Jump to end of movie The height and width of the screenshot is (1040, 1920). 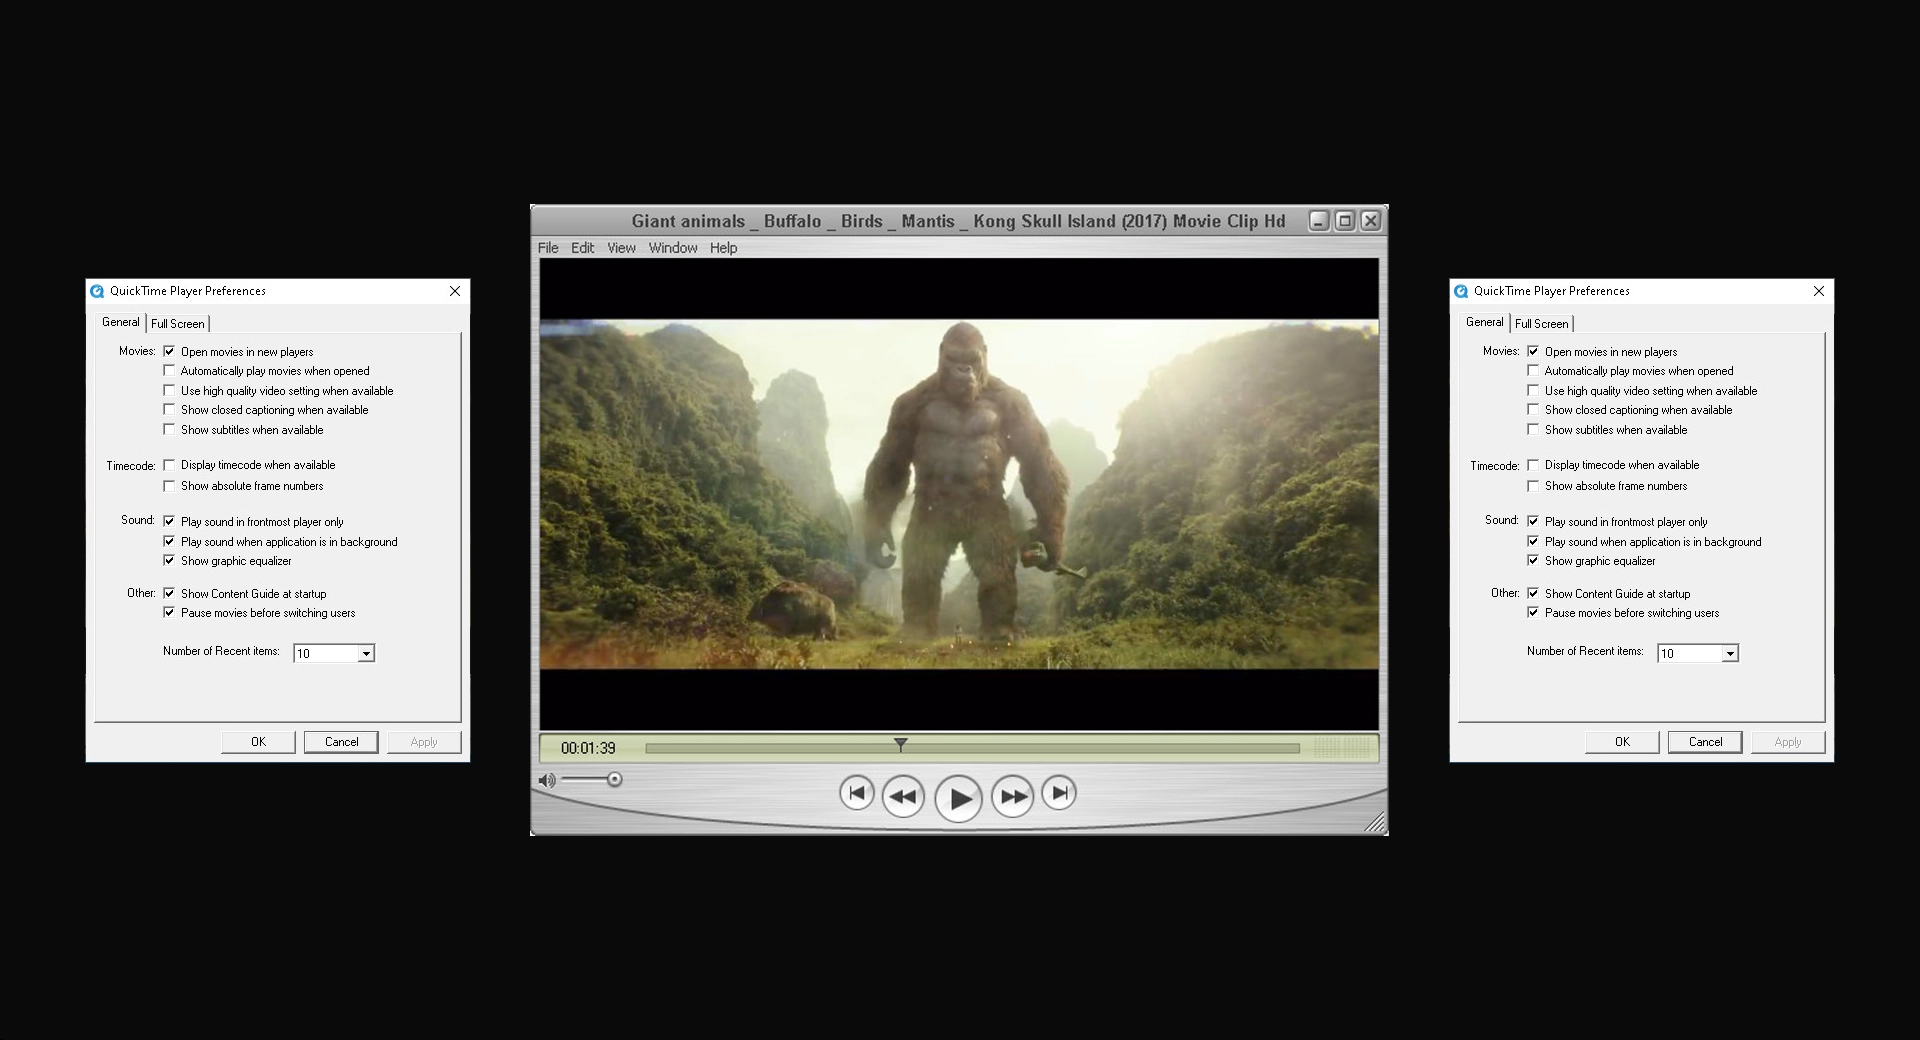(1058, 792)
